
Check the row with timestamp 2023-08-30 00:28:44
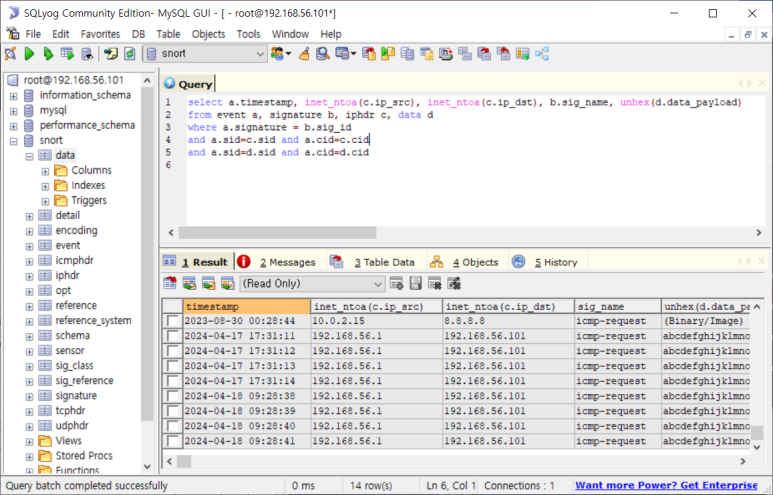click(x=173, y=321)
